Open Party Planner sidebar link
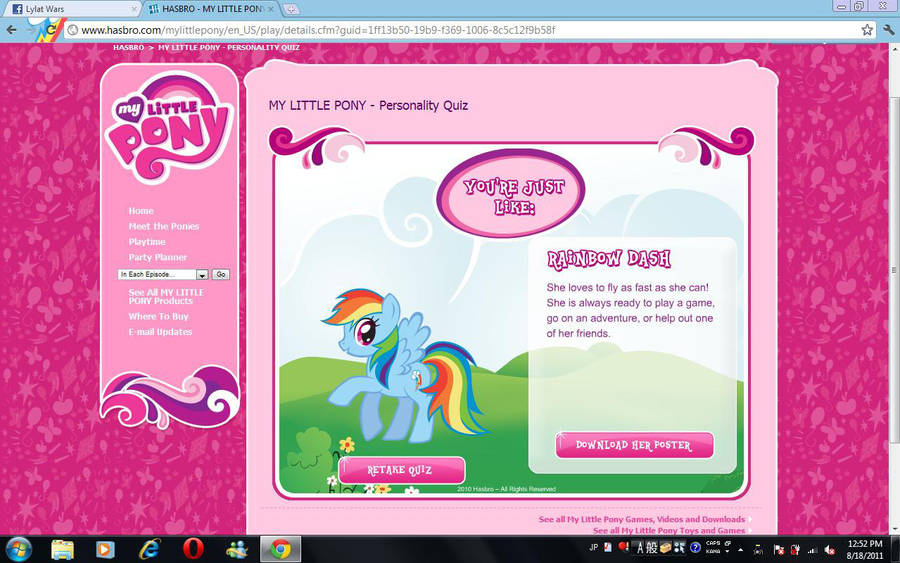This screenshot has height=563, width=900. pyautogui.click(x=158, y=257)
